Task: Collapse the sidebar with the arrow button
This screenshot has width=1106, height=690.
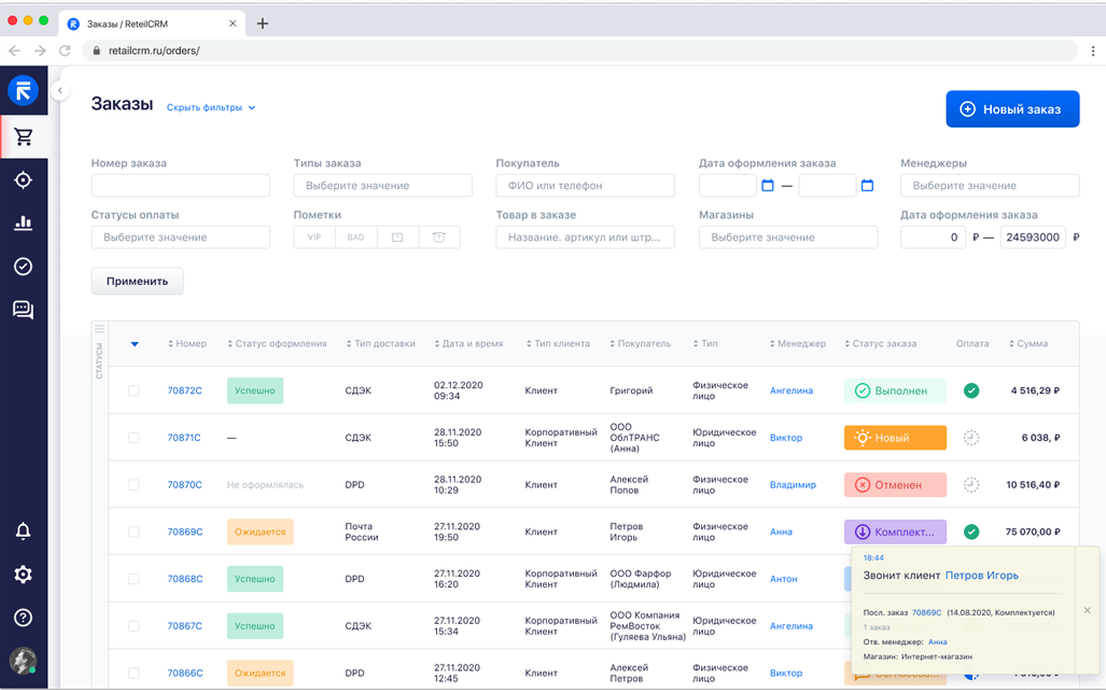Action: tap(60, 90)
